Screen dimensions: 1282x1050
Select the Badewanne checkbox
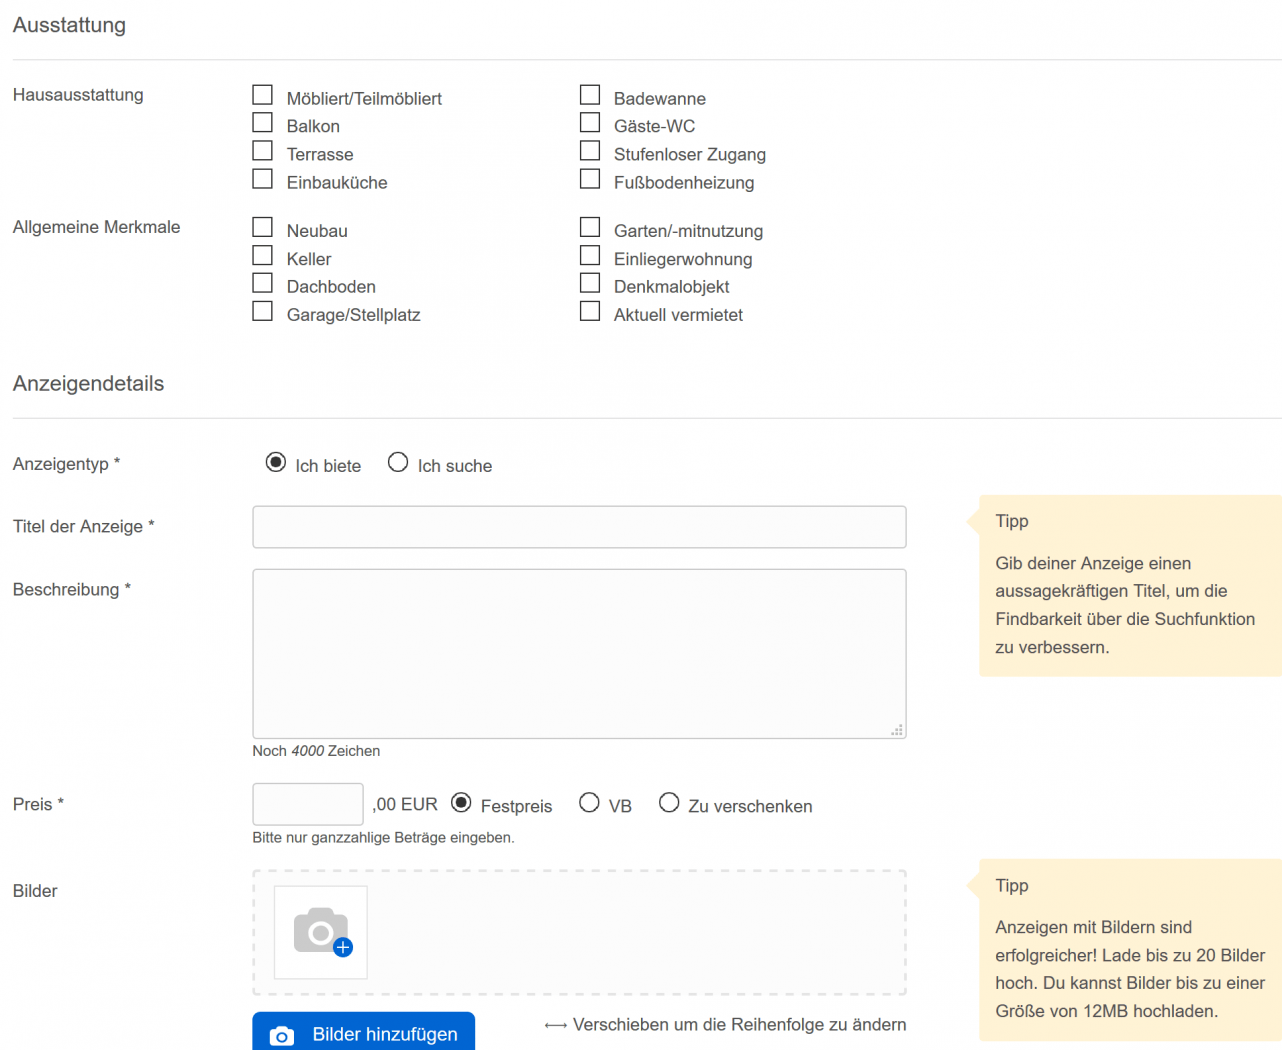pyautogui.click(x=590, y=95)
